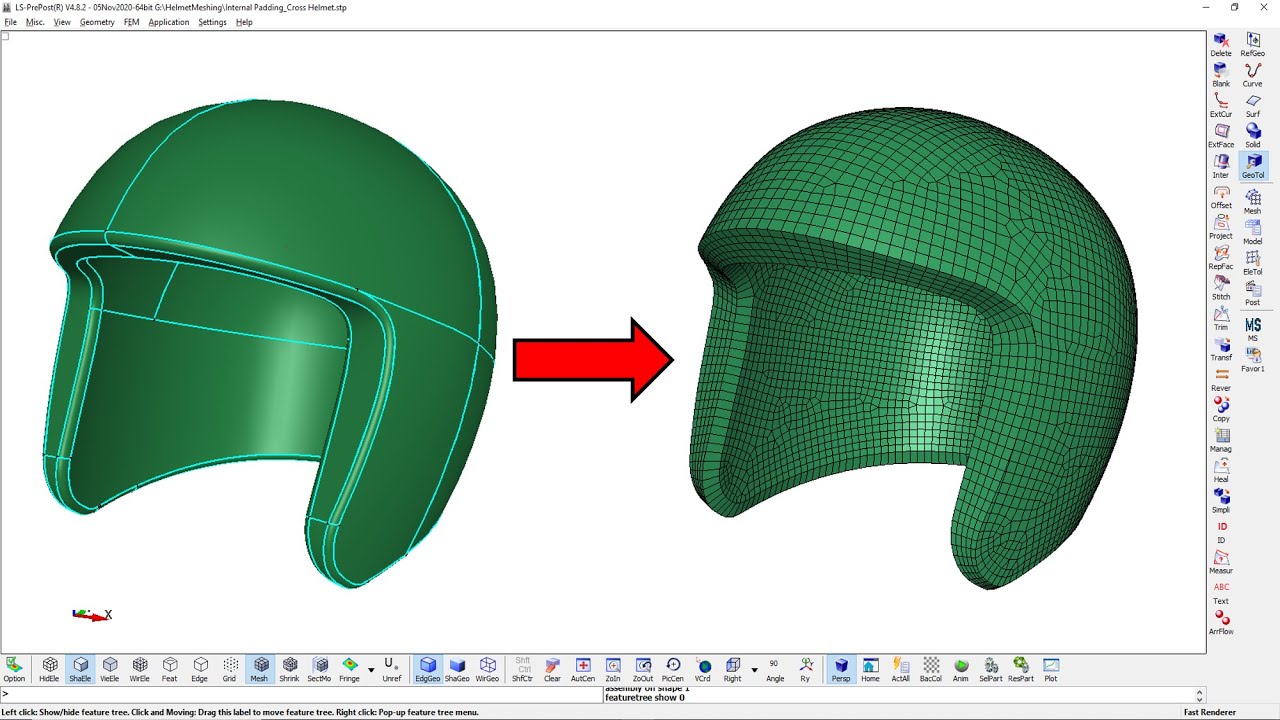This screenshot has height=720, width=1280.
Task: Toggle Feat feature line display
Action: [x=170, y=669]
